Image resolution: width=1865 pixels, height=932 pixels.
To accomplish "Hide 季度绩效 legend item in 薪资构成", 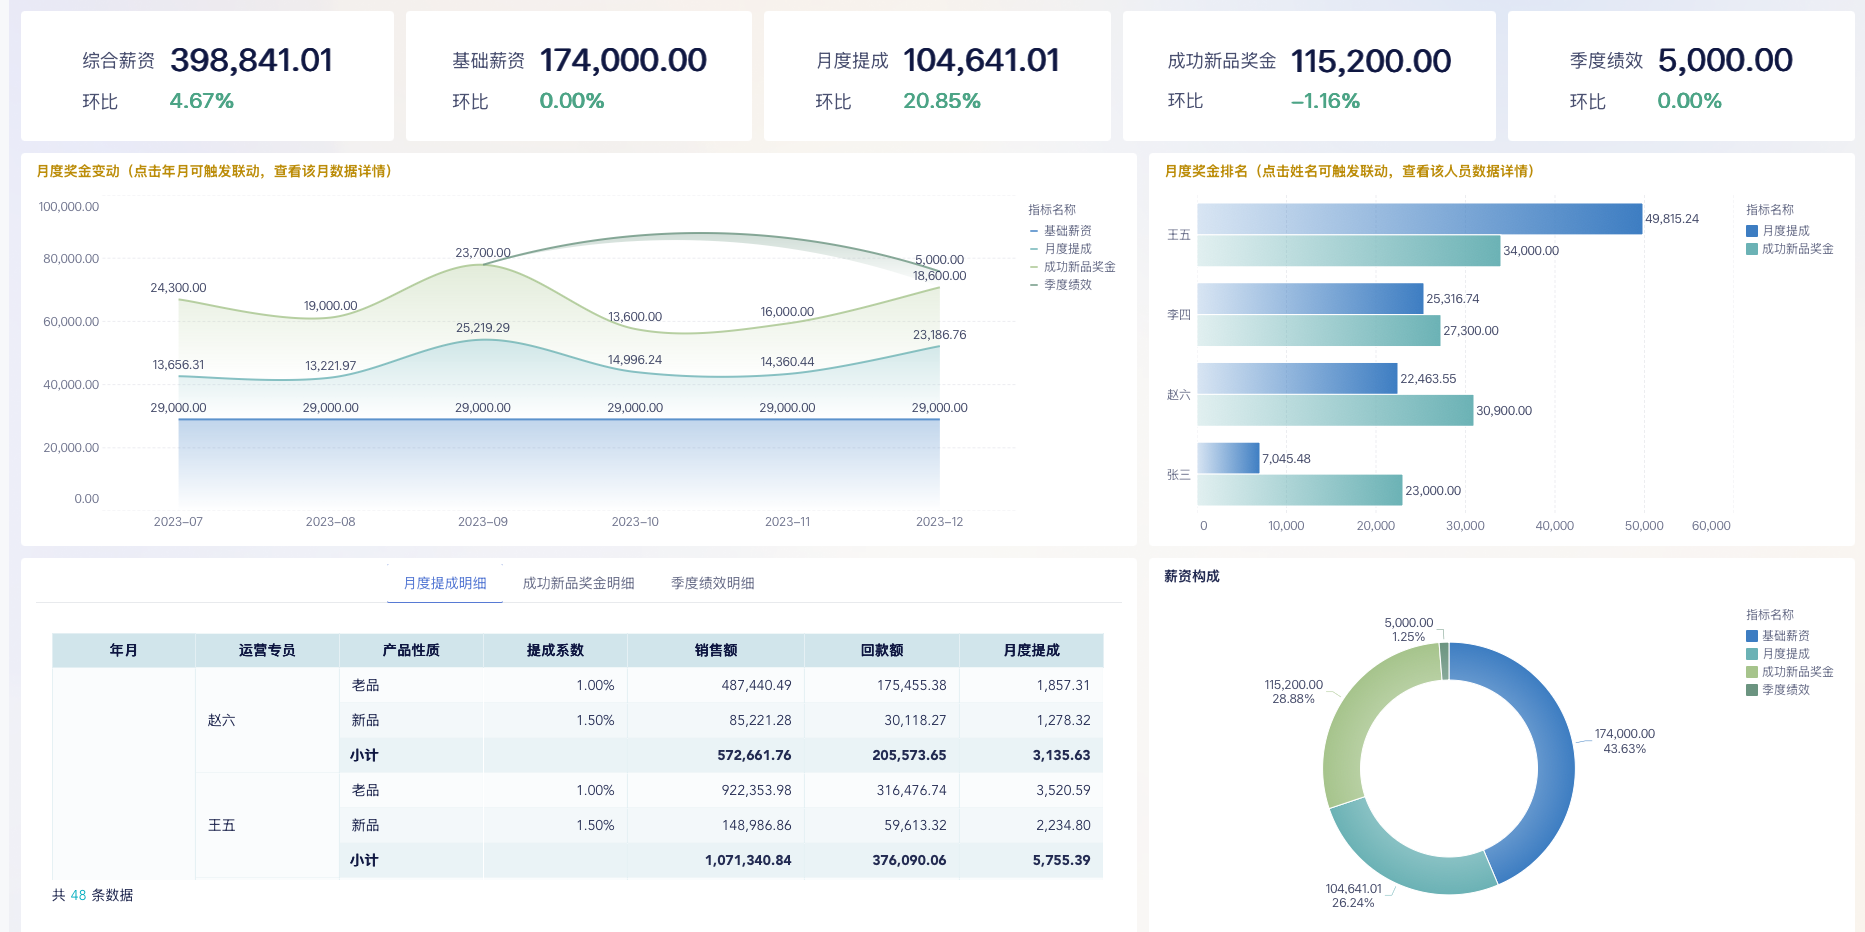I will click(x=1785, y=690).
